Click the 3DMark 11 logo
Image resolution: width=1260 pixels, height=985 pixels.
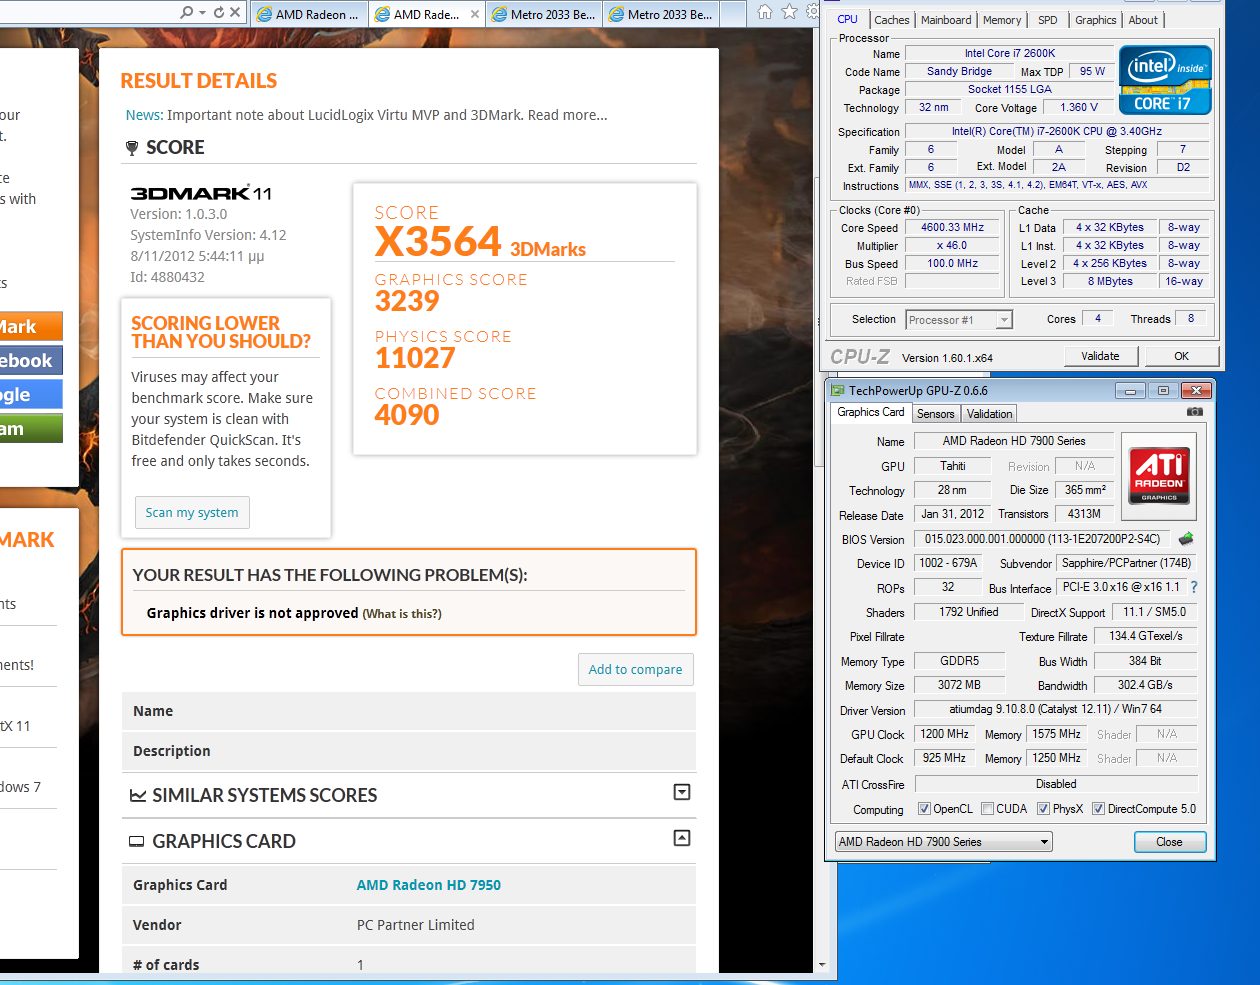coord(201,193)
